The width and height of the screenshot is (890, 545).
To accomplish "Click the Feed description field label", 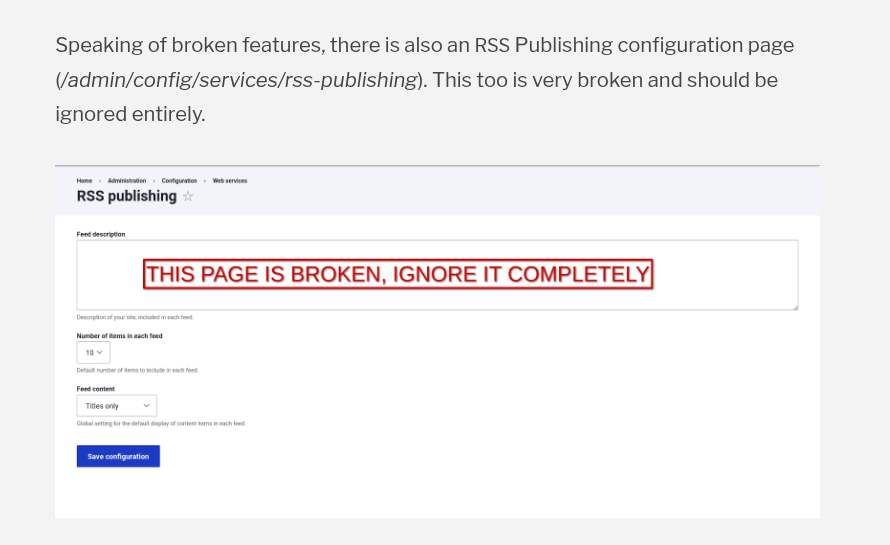I will tap(101, 234).
